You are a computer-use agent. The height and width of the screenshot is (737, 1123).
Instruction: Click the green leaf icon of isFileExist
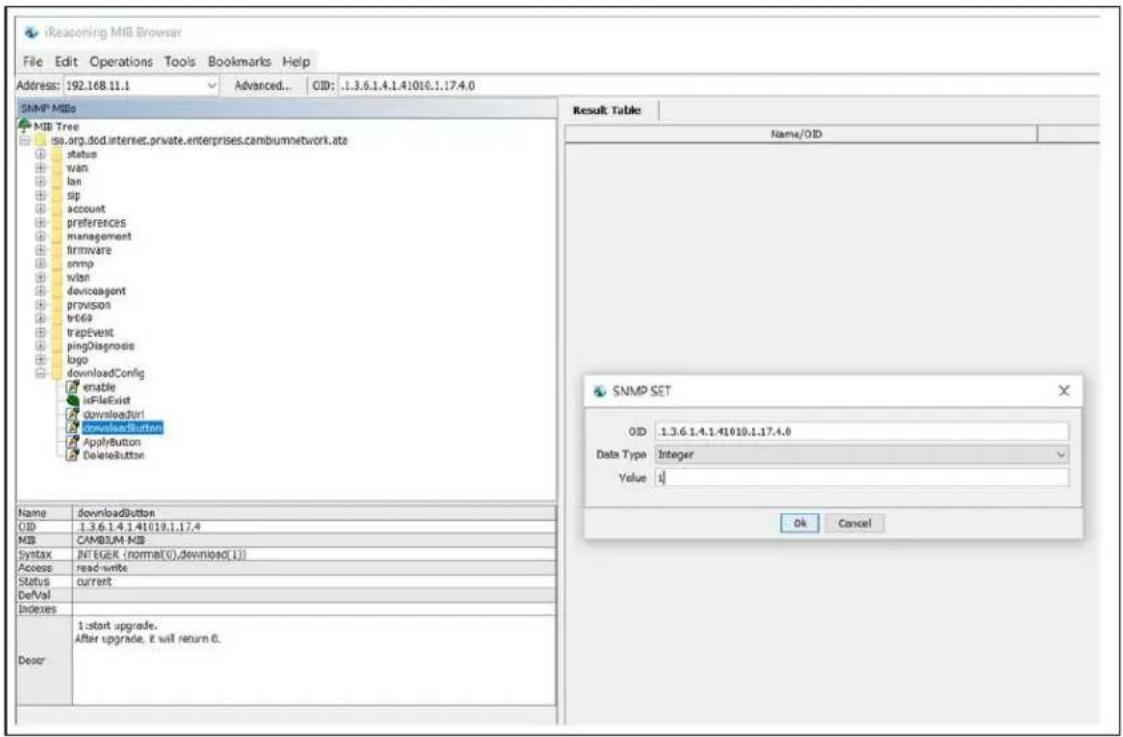click(x=72, y=401)
